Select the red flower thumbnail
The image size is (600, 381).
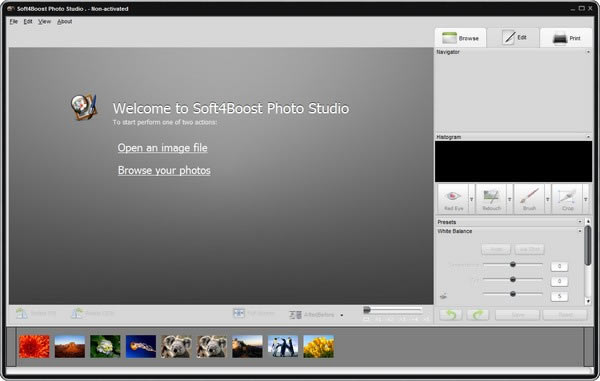34,347
